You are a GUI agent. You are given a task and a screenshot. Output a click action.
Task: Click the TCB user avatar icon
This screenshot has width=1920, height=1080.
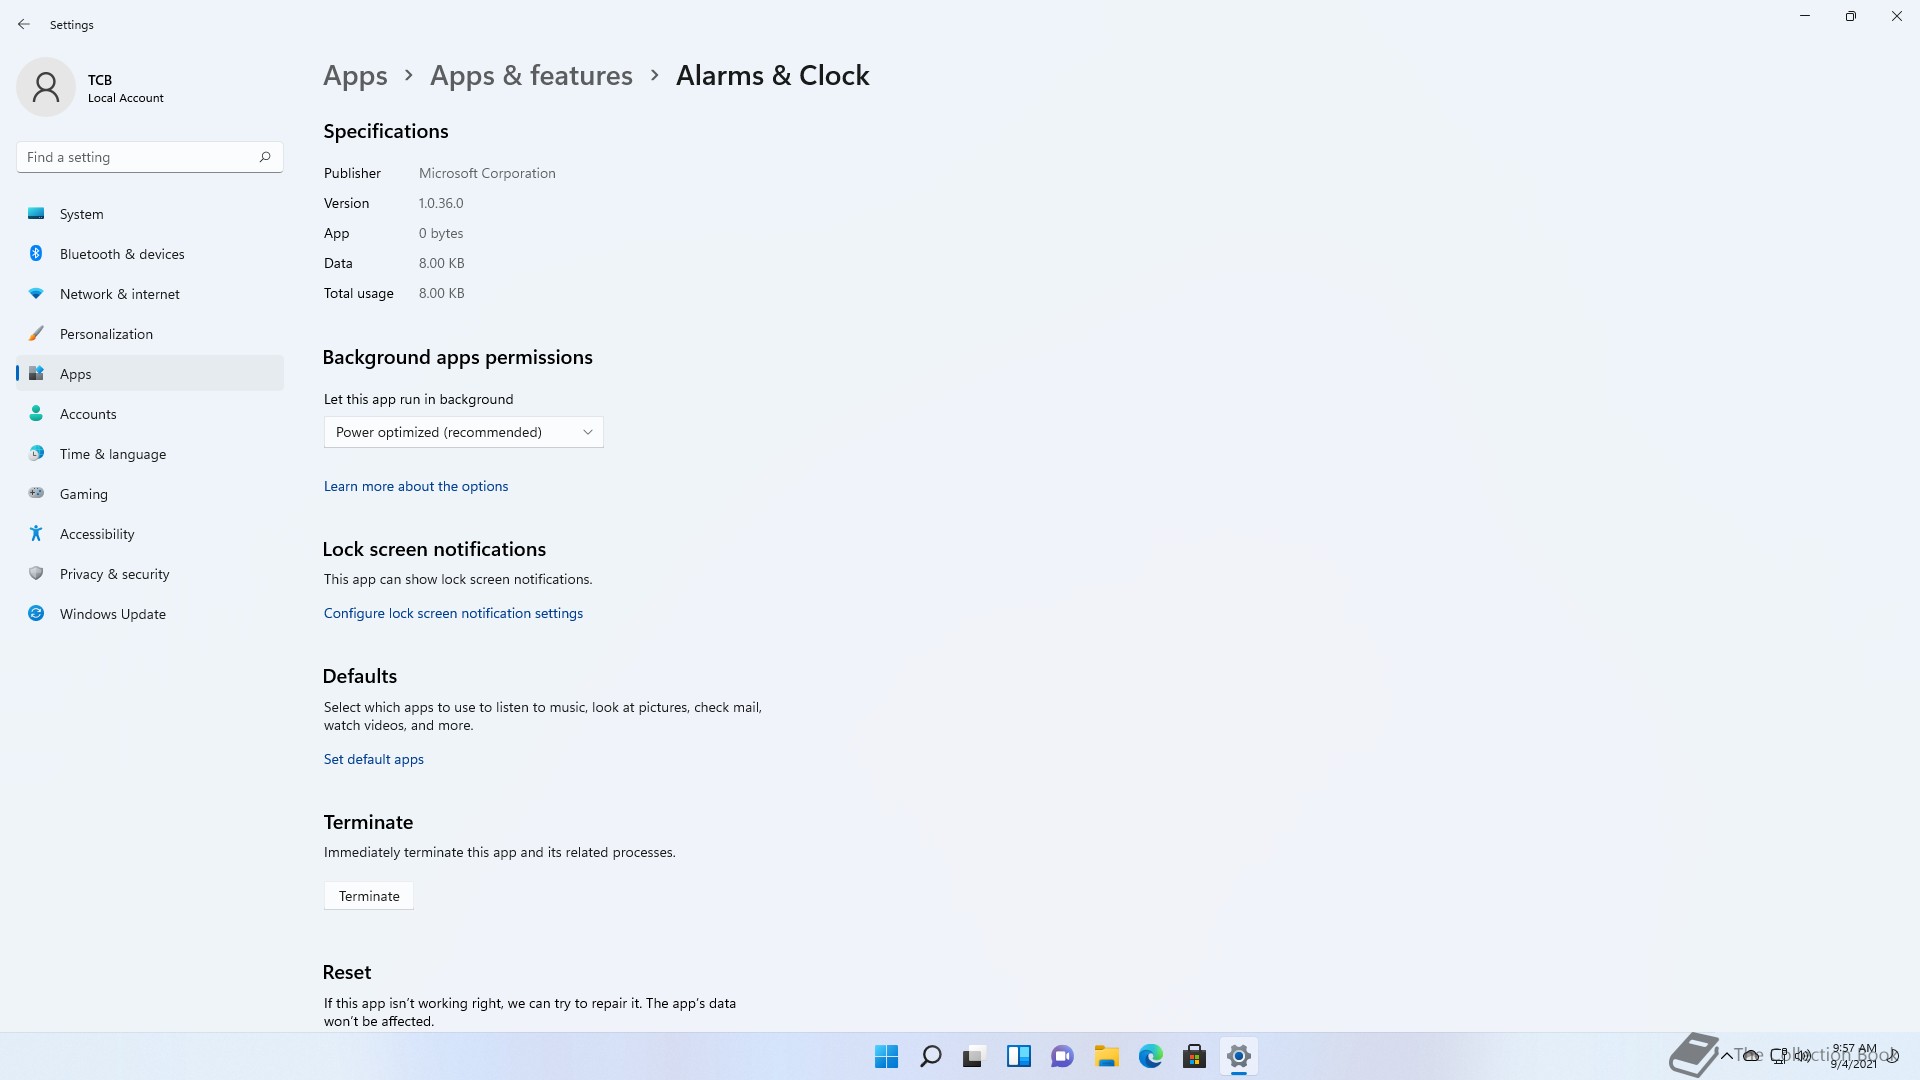46,87
